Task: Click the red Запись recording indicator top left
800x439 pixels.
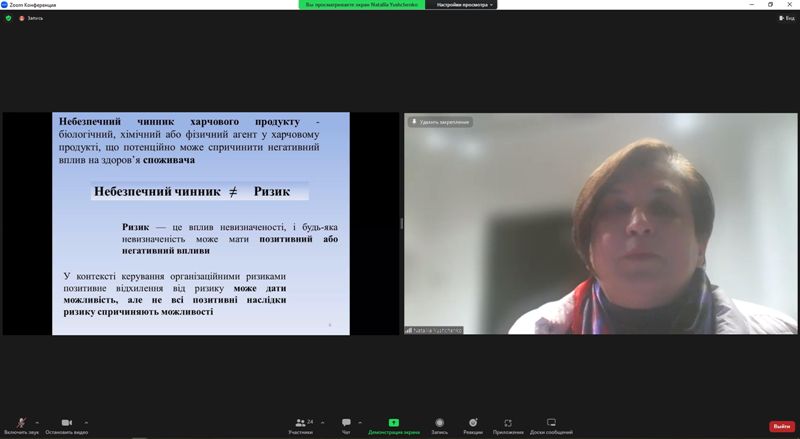Action: click(31, 18)
